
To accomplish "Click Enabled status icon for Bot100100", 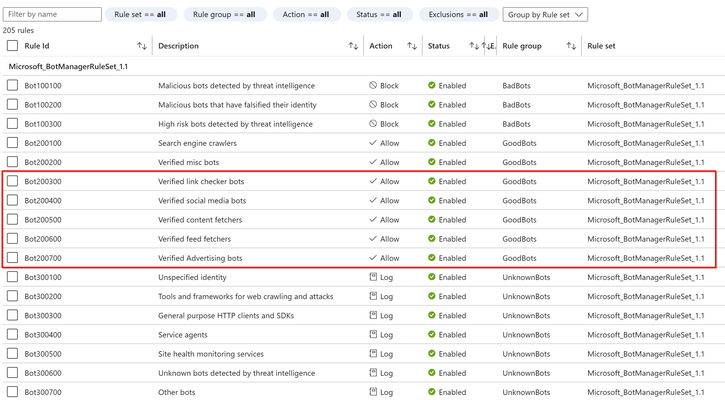I will 432,85.
